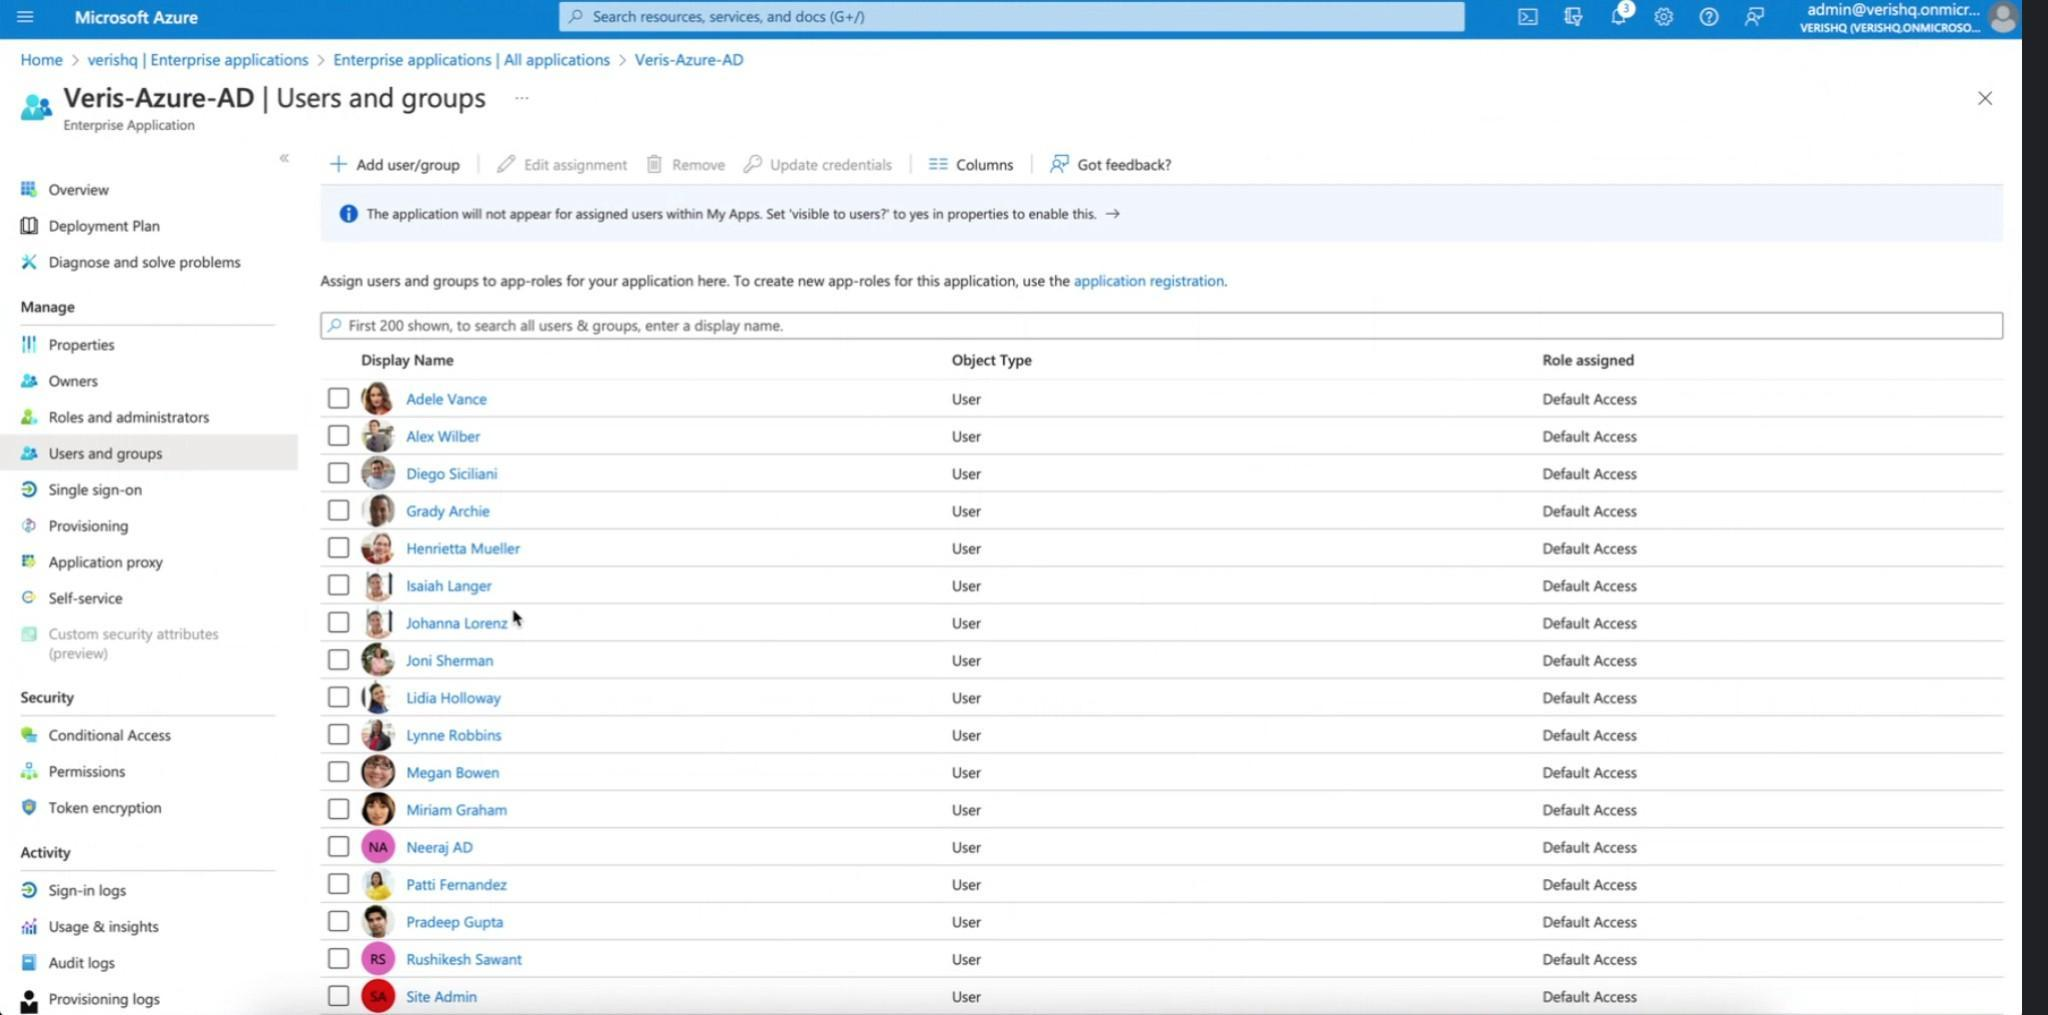The image size is (2048, 1015).
Task: Click the admin account avatar
Action: [2002, 17]
